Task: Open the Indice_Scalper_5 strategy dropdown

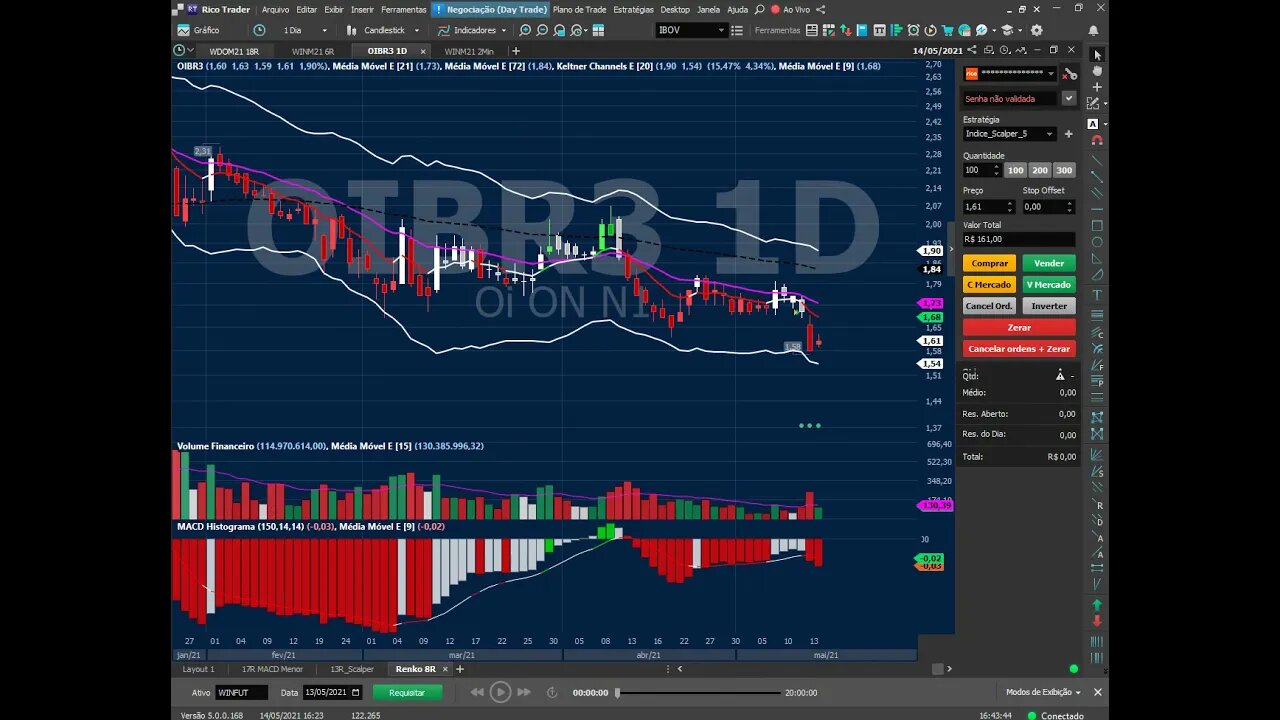Action: (x=1010, y=134)
